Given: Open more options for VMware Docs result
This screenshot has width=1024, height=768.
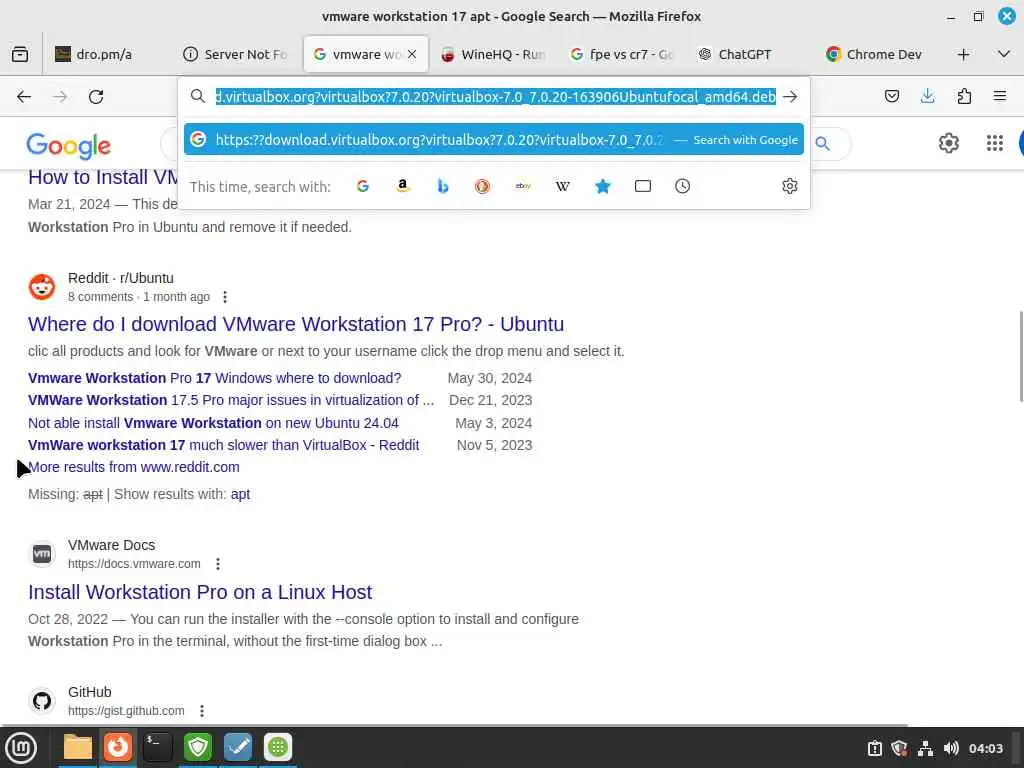Looking at the screenshot, I should click(218, 564).
